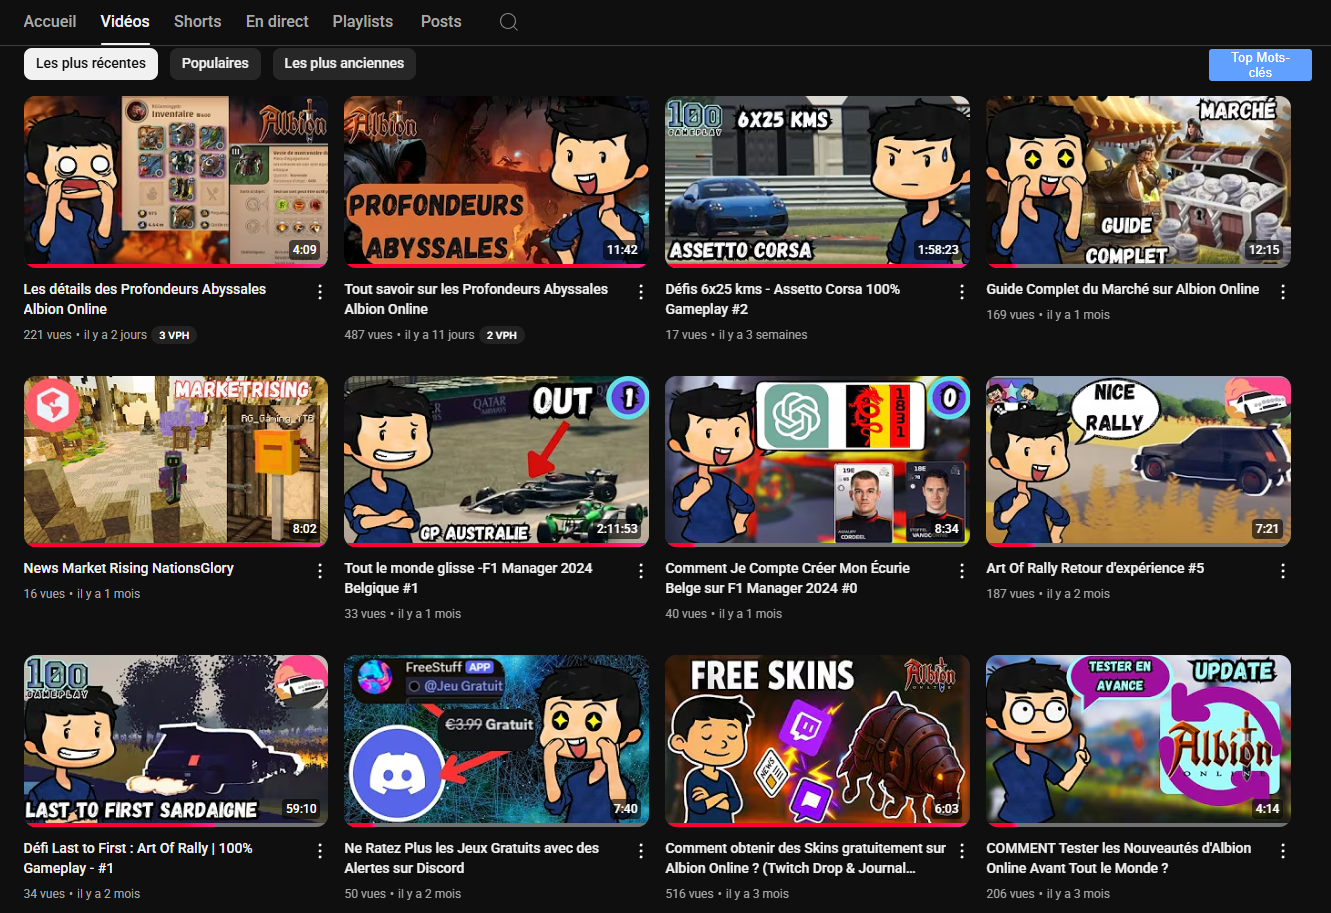Open title Guide Complet du Marché sur Albion Online
1331x913 pixels.
point(1122,289)
